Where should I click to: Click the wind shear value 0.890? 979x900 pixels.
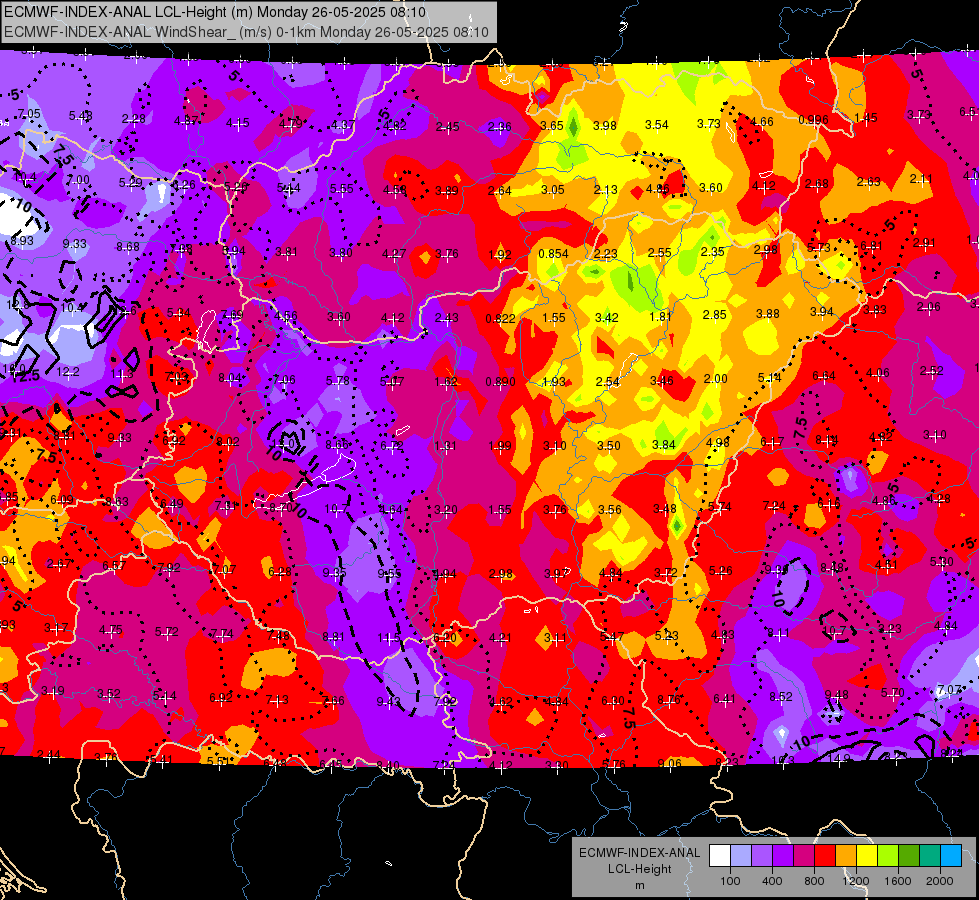coord(501,382)
